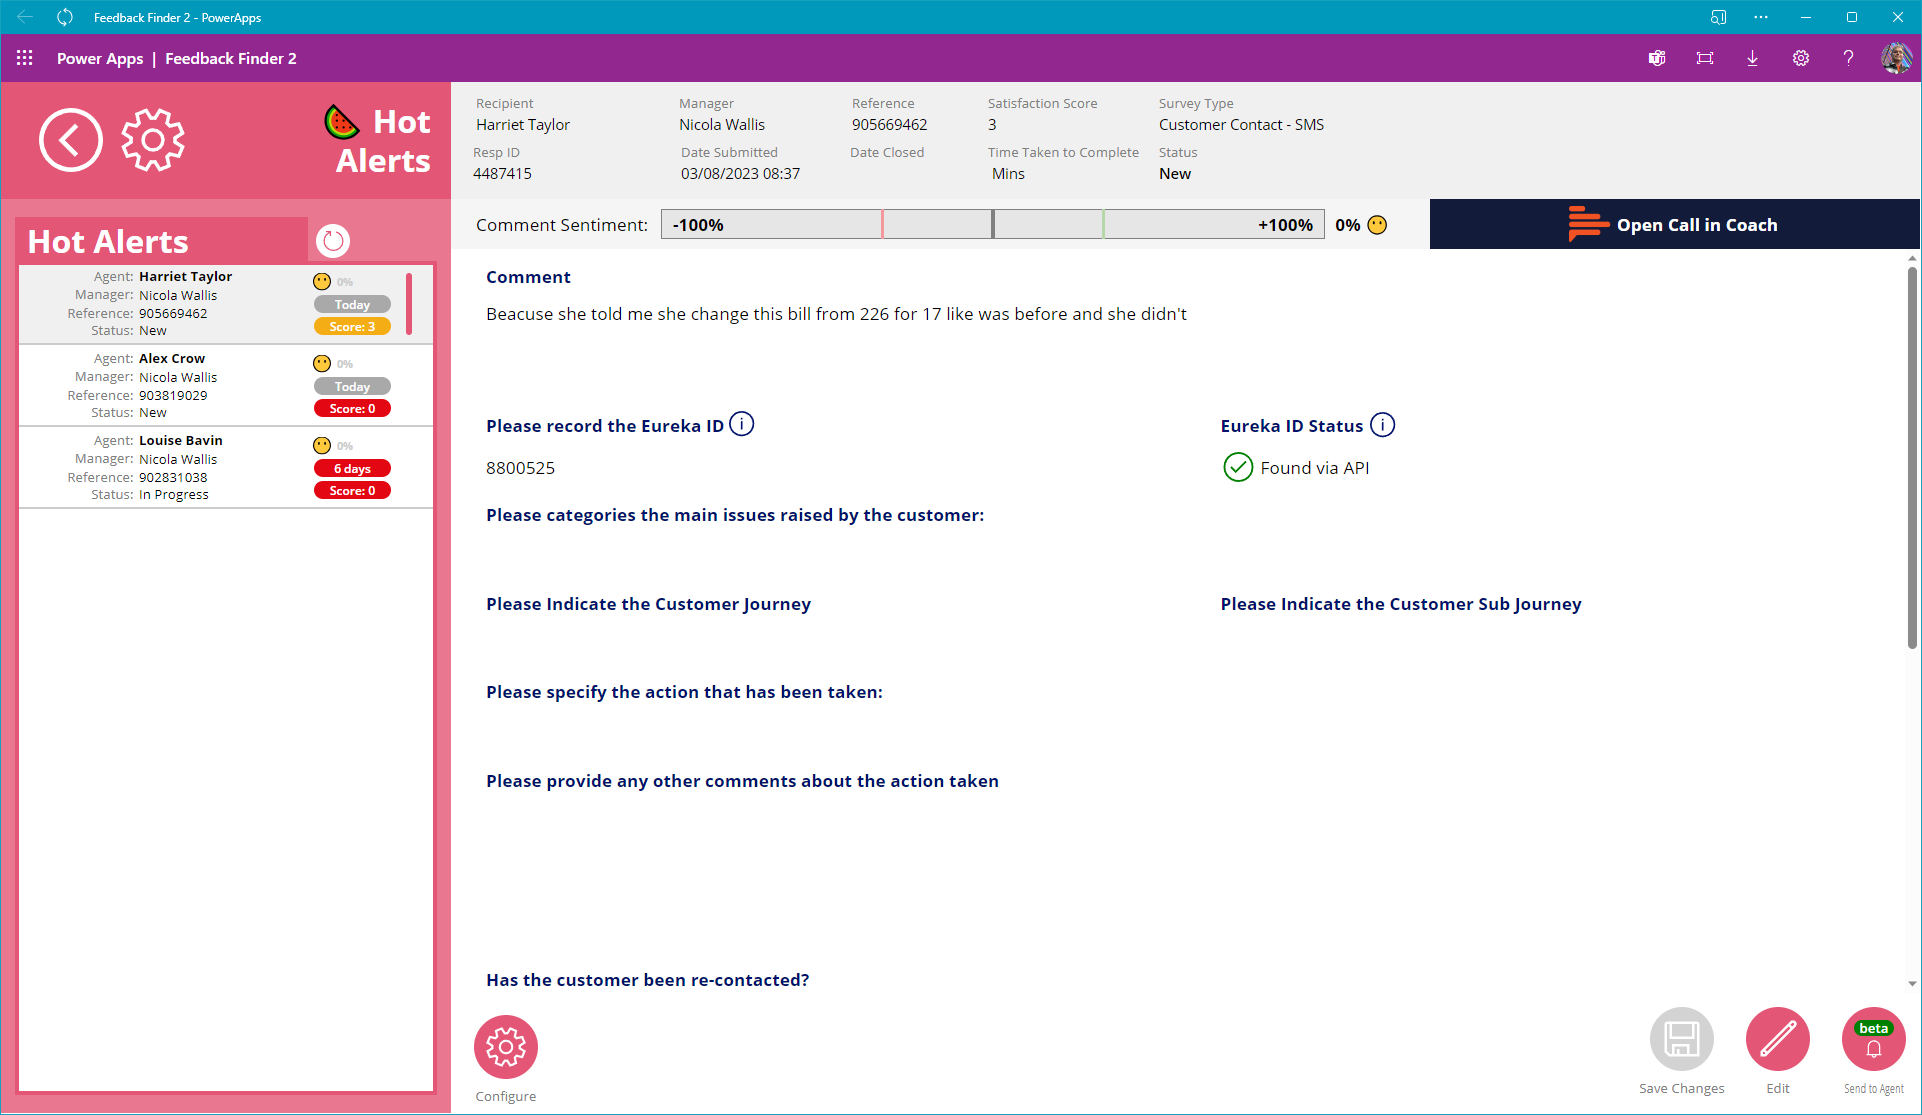Screen dimensions: 1922x1115
Task: Click the download arrow icon
Action: [x=1752, y=58]
